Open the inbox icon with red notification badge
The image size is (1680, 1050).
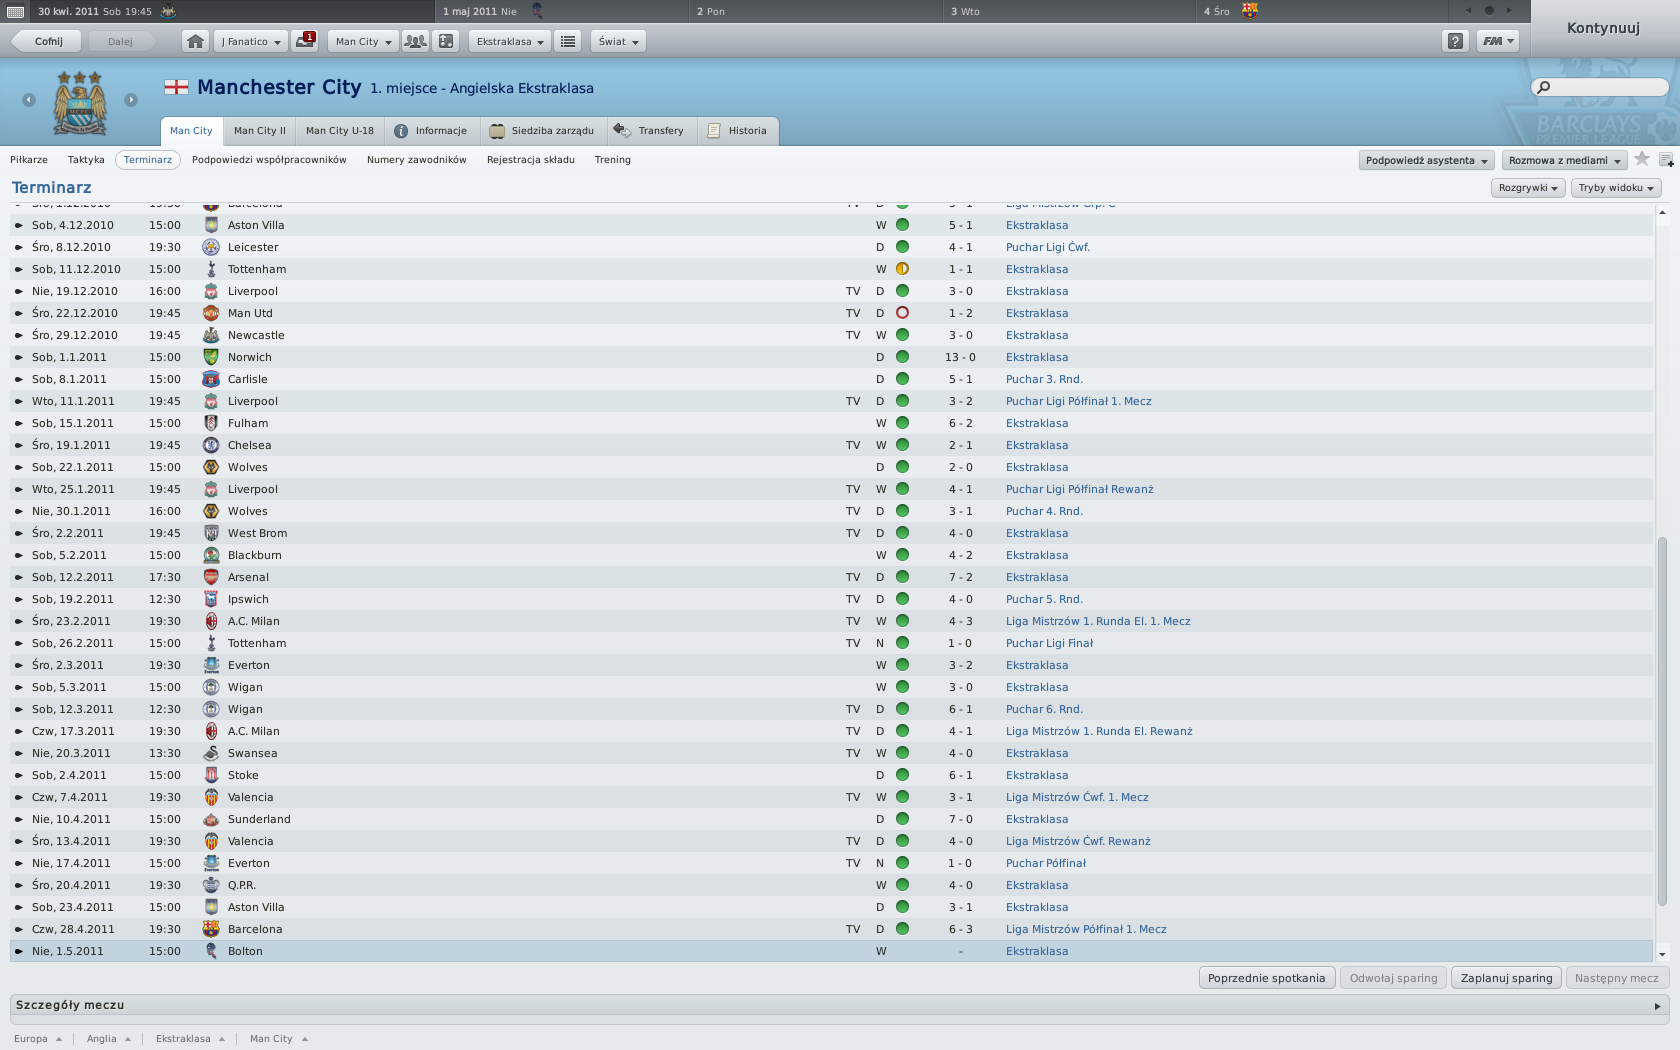pyautogui.click(x=304, y=41)
